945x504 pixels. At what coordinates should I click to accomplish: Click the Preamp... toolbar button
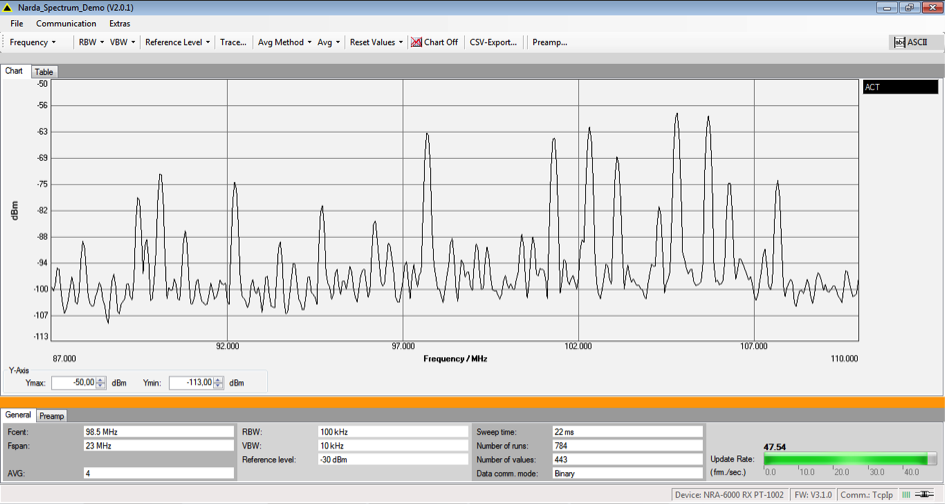[x=550, y=42]
